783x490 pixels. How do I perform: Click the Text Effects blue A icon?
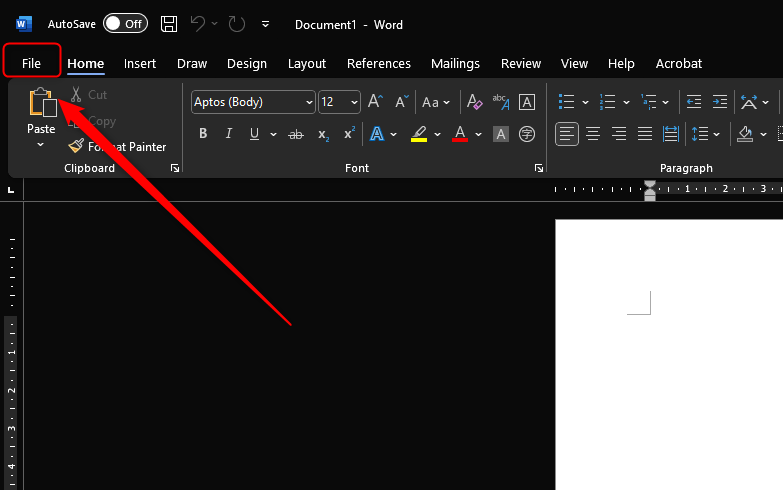tap(377, 134)
